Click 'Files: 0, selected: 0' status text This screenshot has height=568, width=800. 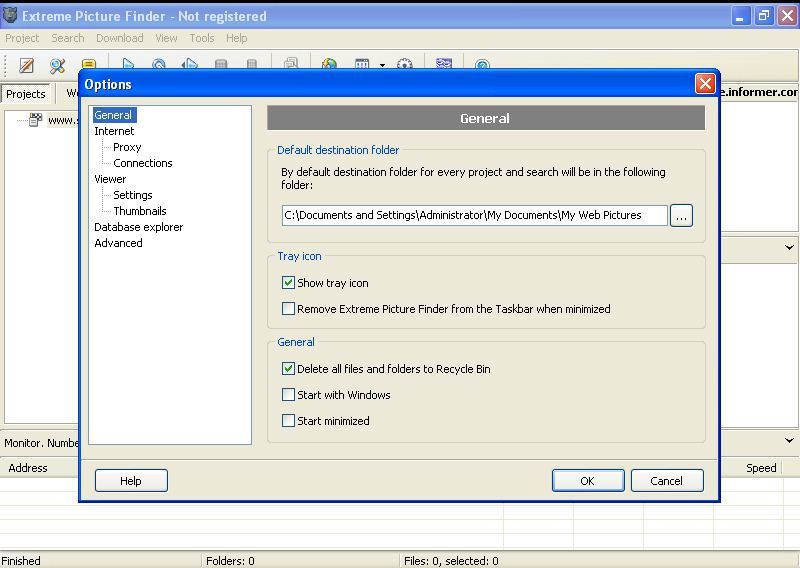(x=451, y=561)
